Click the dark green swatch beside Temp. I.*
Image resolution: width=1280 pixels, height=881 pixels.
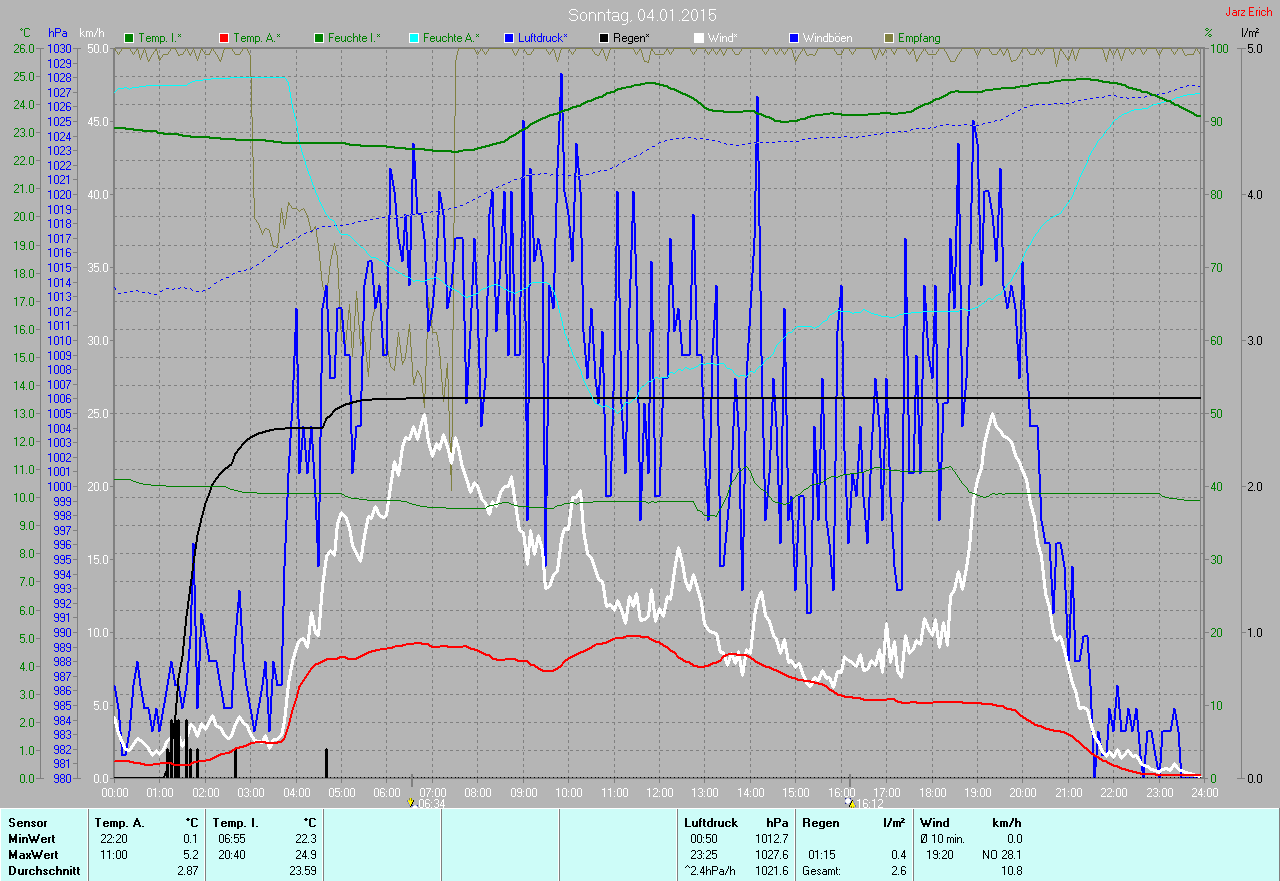point(129,38)
